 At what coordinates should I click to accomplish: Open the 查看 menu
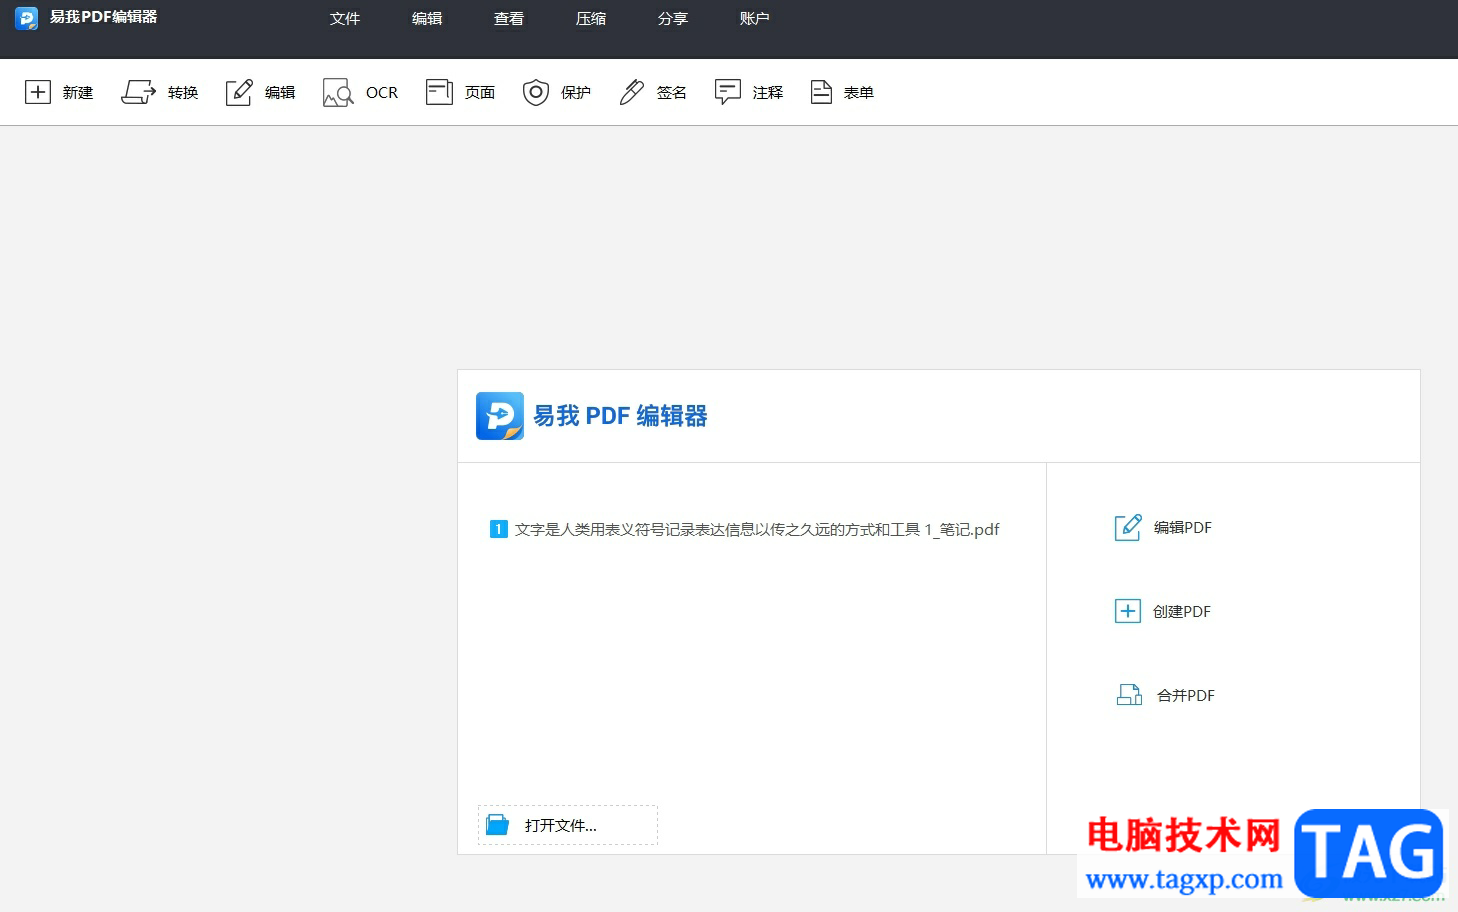(x=509, y=19)
